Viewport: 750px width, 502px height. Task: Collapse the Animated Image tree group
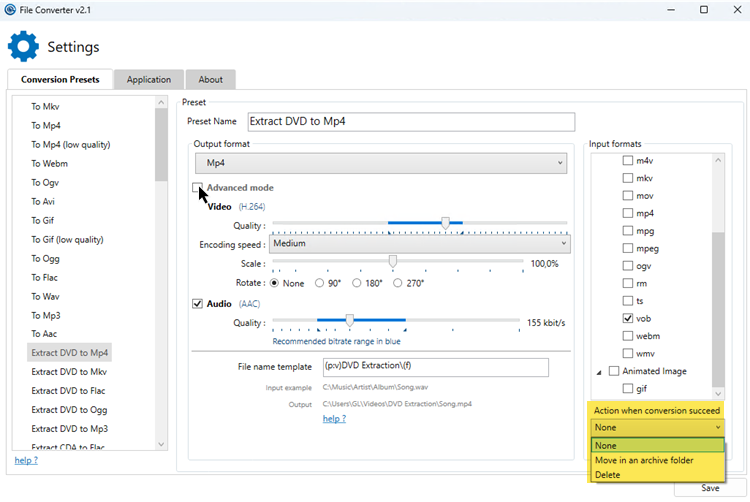[x=599, y=371]
